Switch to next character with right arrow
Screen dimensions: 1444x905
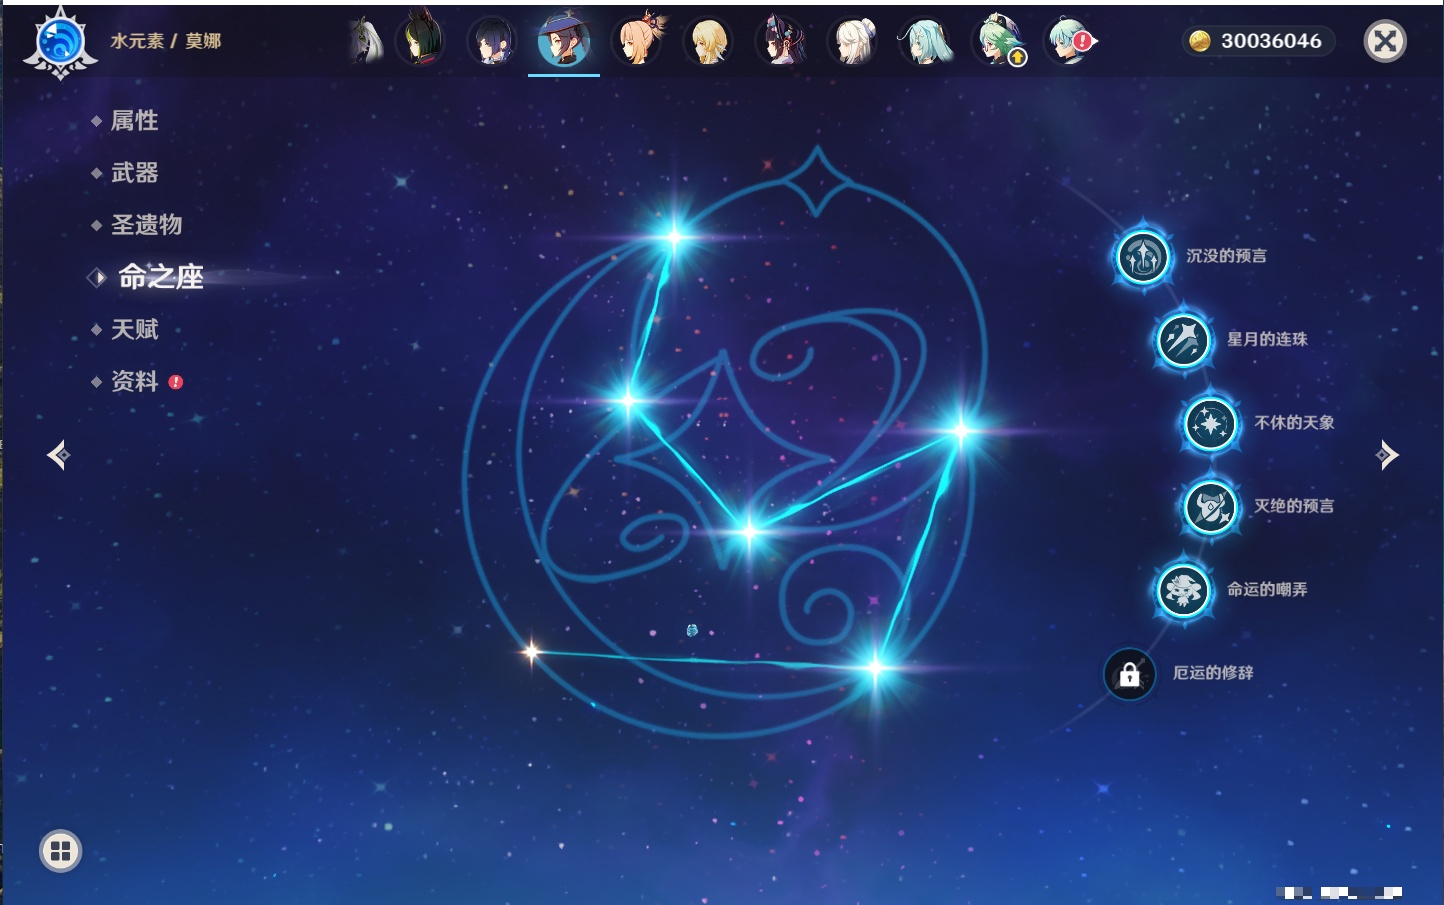tap(1387, 455)
